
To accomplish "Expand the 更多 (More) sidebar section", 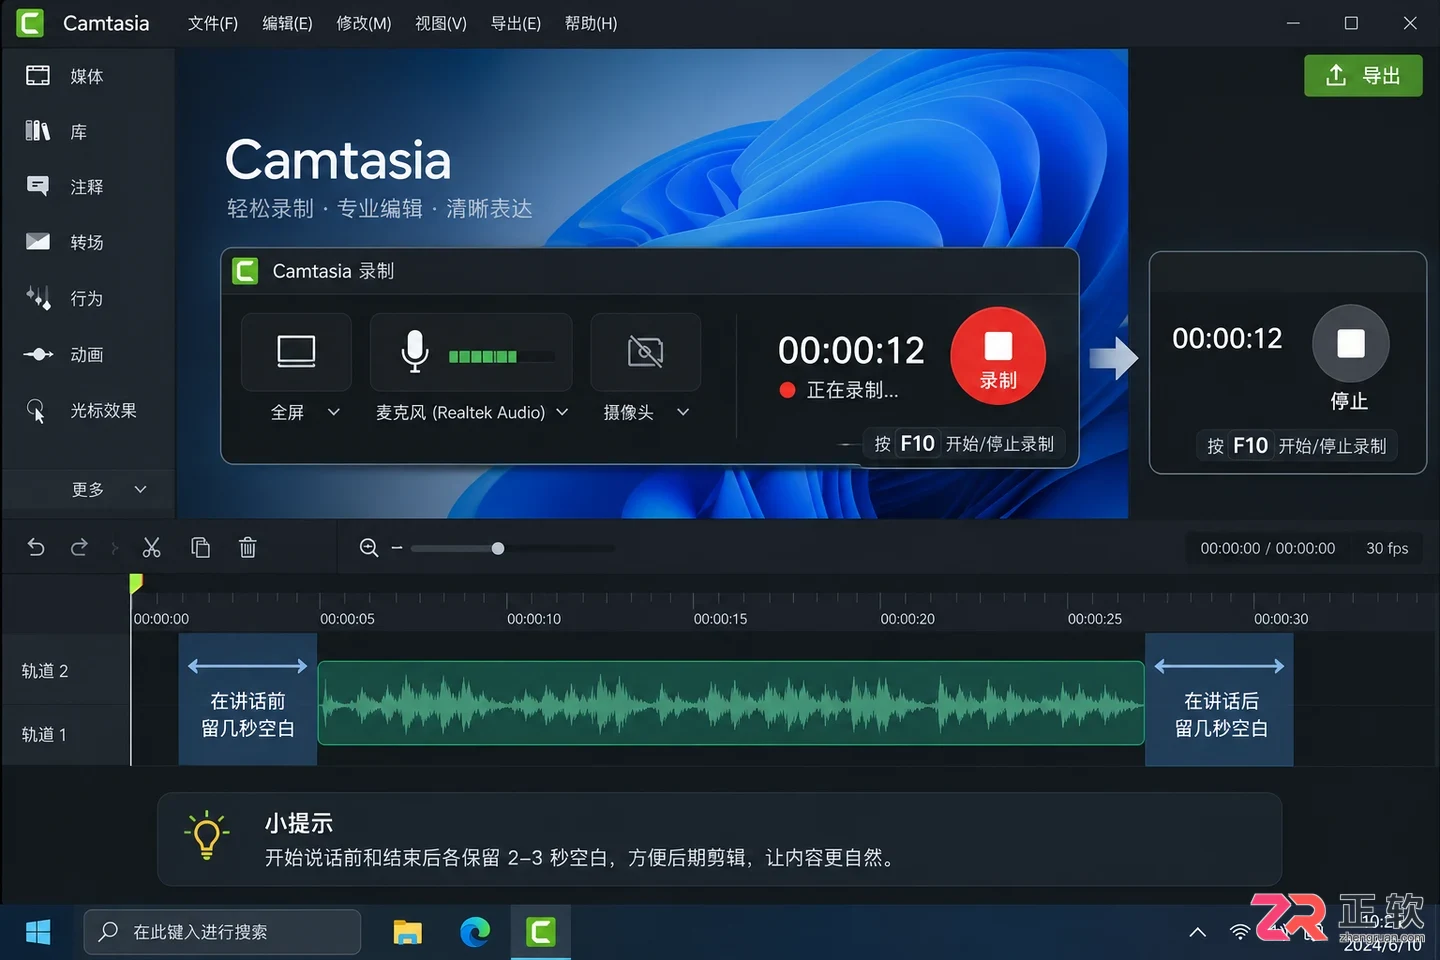I will click(x=109, y=489).
